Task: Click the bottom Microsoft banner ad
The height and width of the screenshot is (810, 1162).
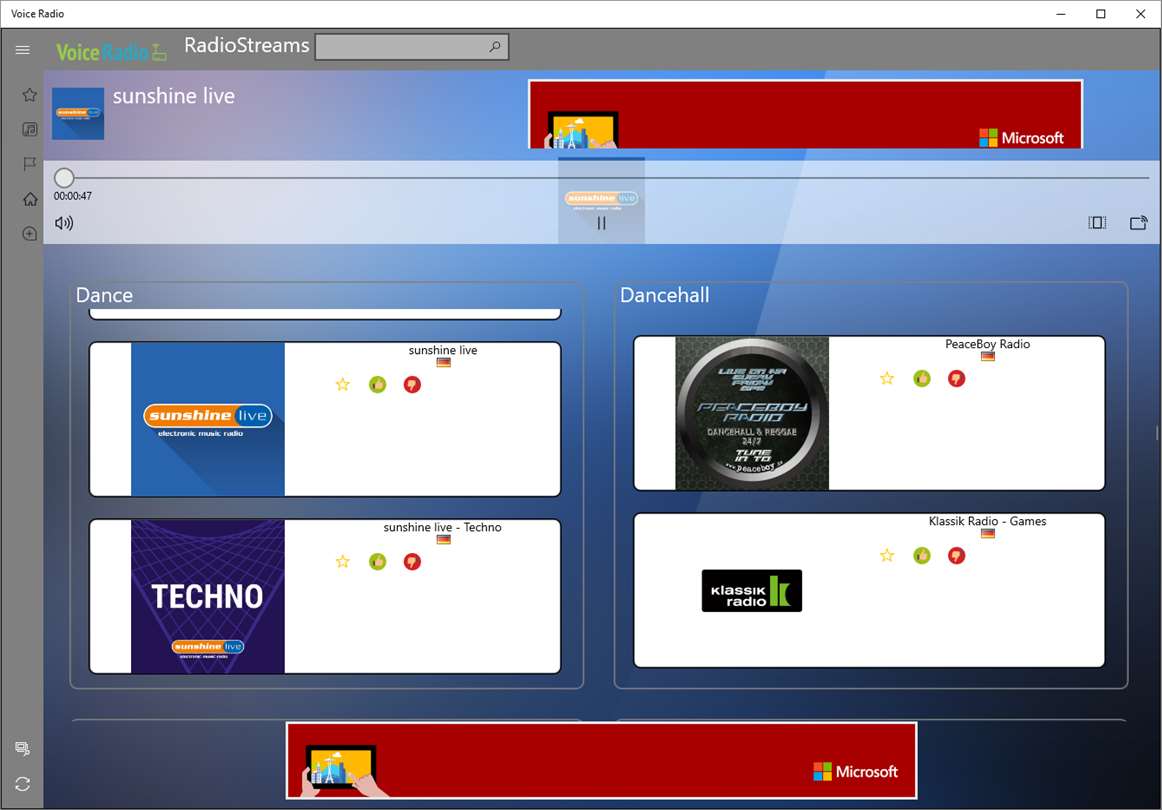Action: (602, 760)
